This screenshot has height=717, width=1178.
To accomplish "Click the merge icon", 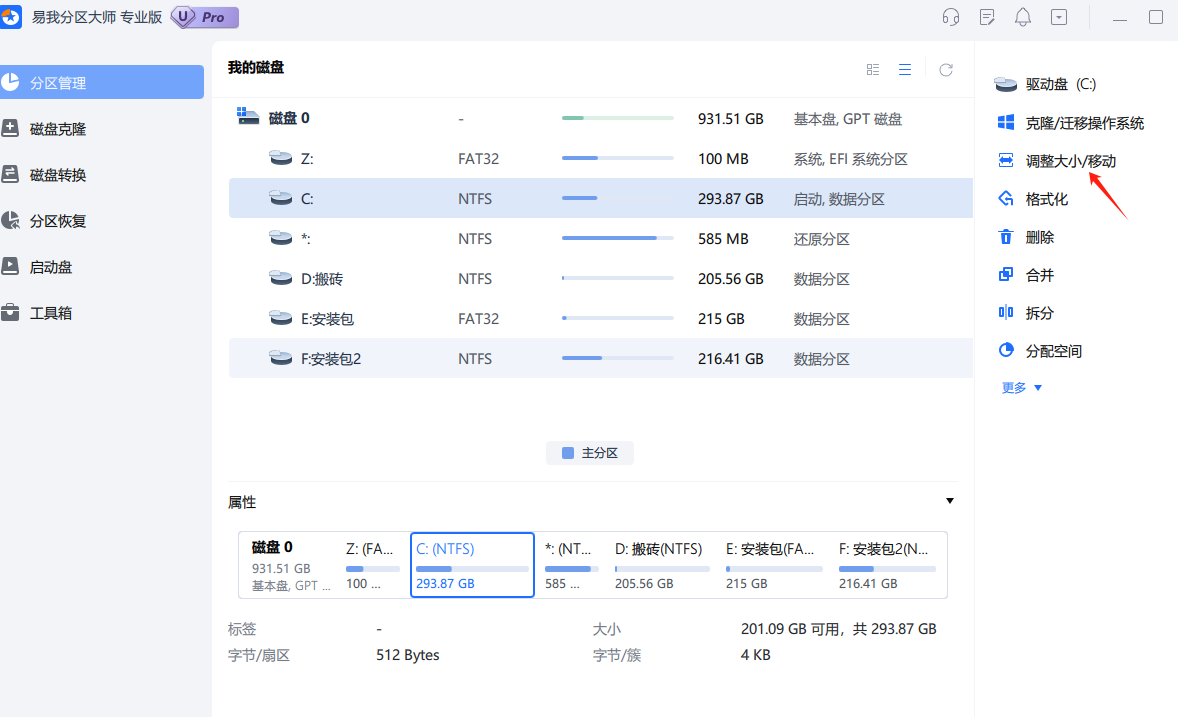I will [1006, 274].
